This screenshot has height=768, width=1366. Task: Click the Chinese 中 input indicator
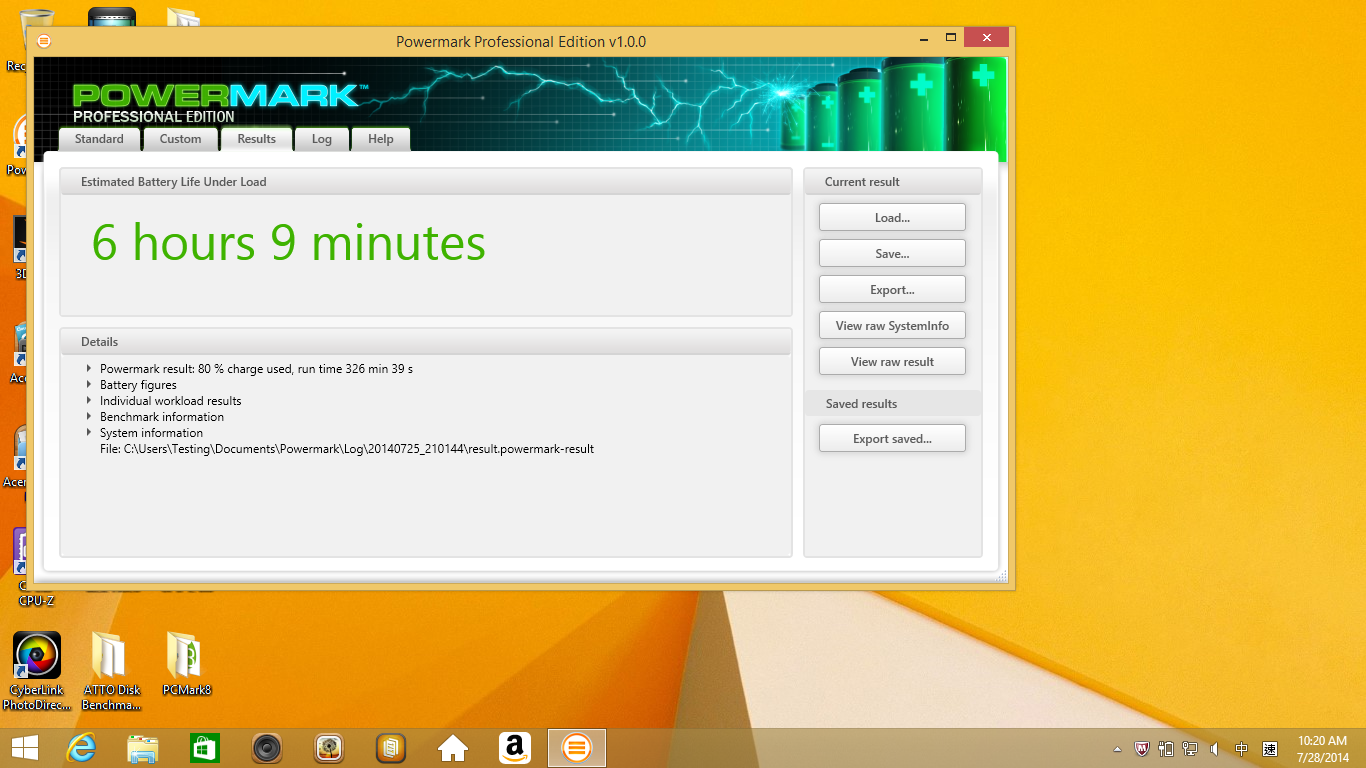[1242, 748]
